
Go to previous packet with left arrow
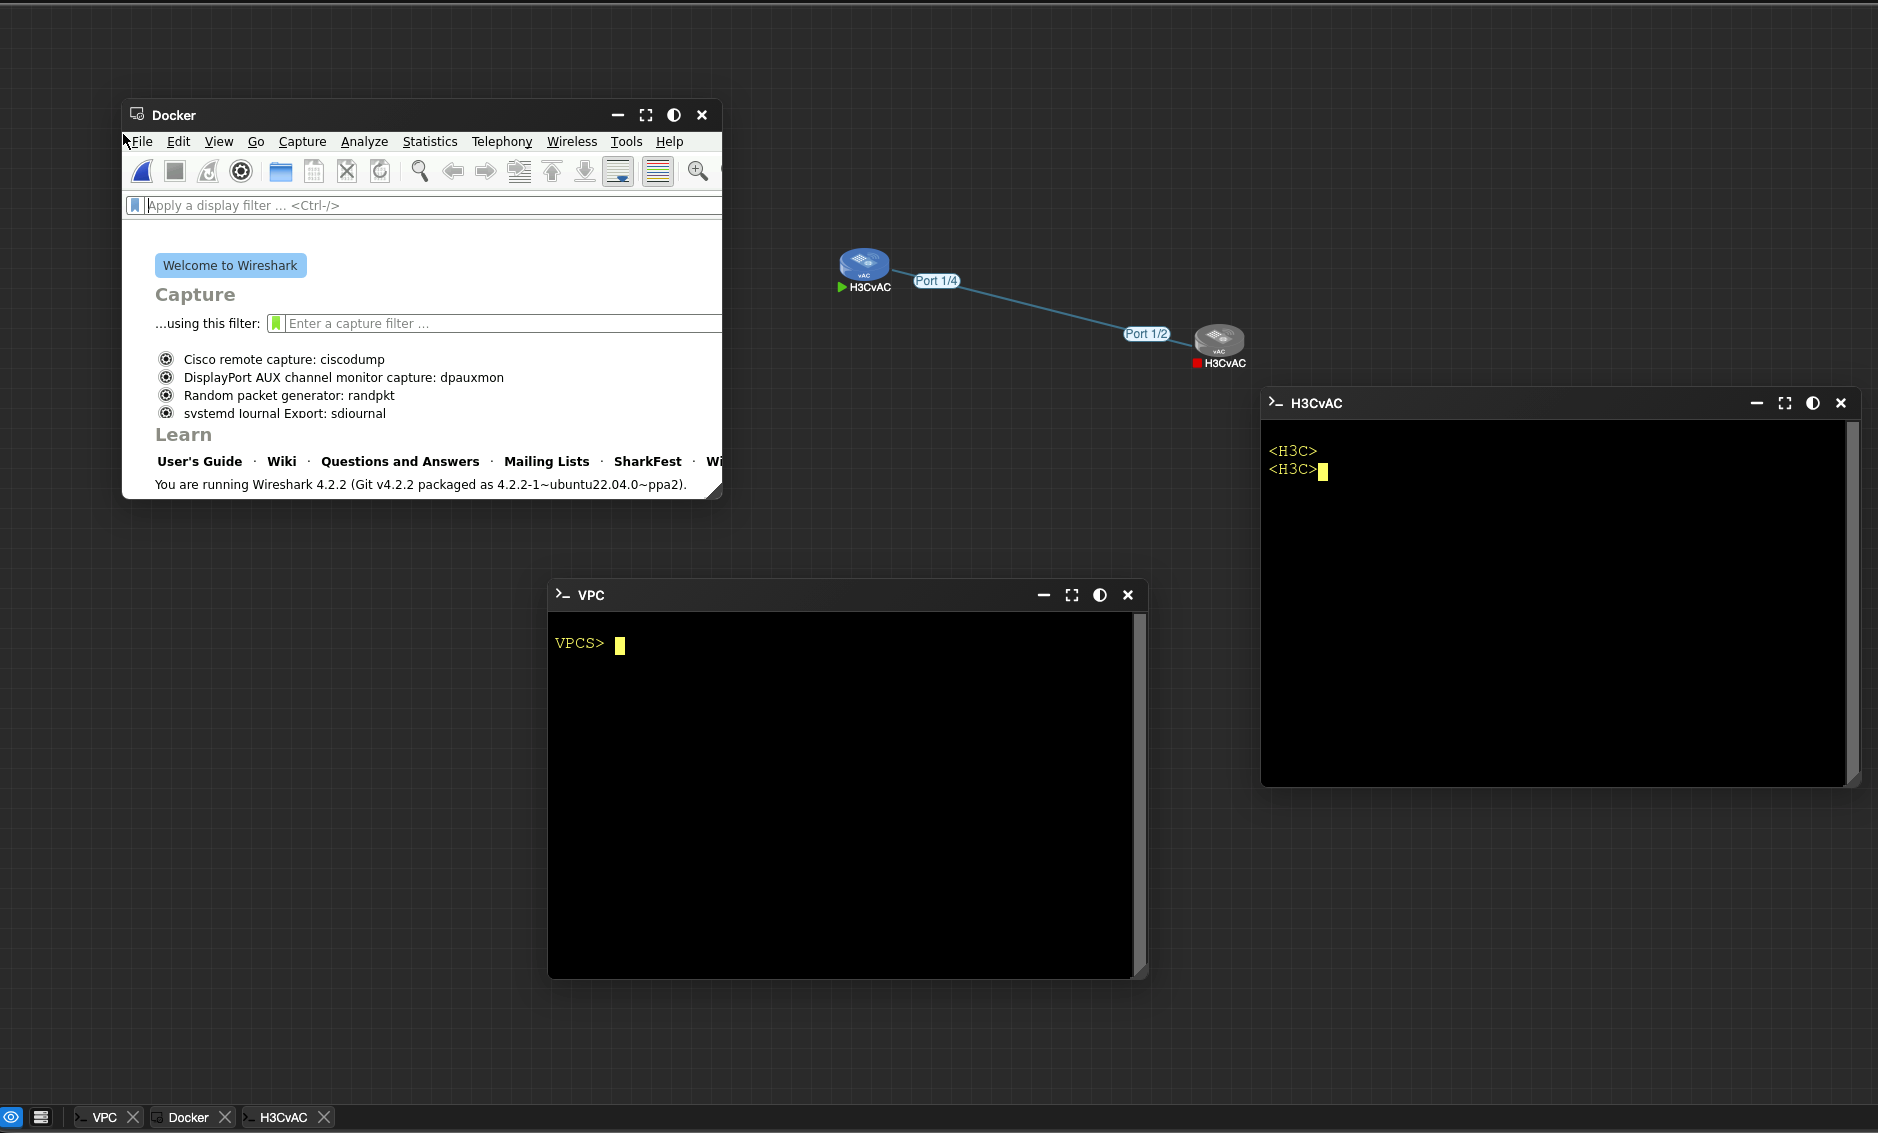coord(453,171)
